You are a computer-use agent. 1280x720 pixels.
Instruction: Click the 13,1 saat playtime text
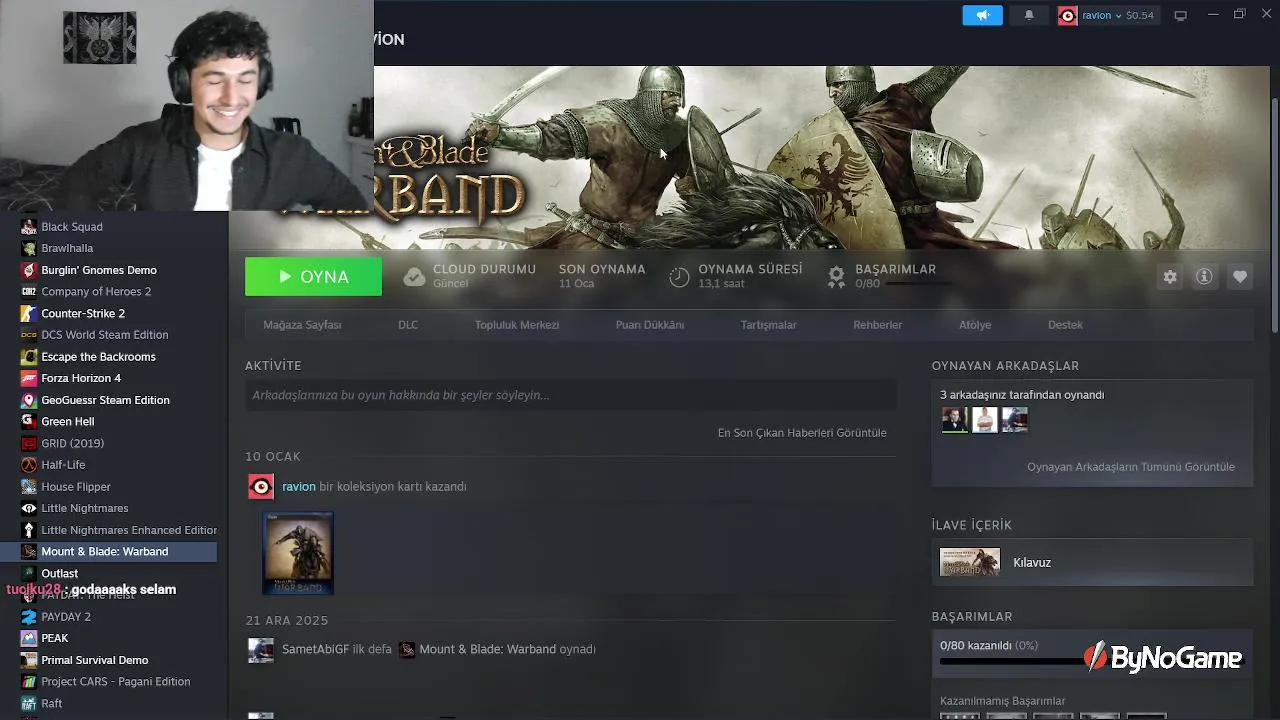pyautogui.click(x=721, y=284)
